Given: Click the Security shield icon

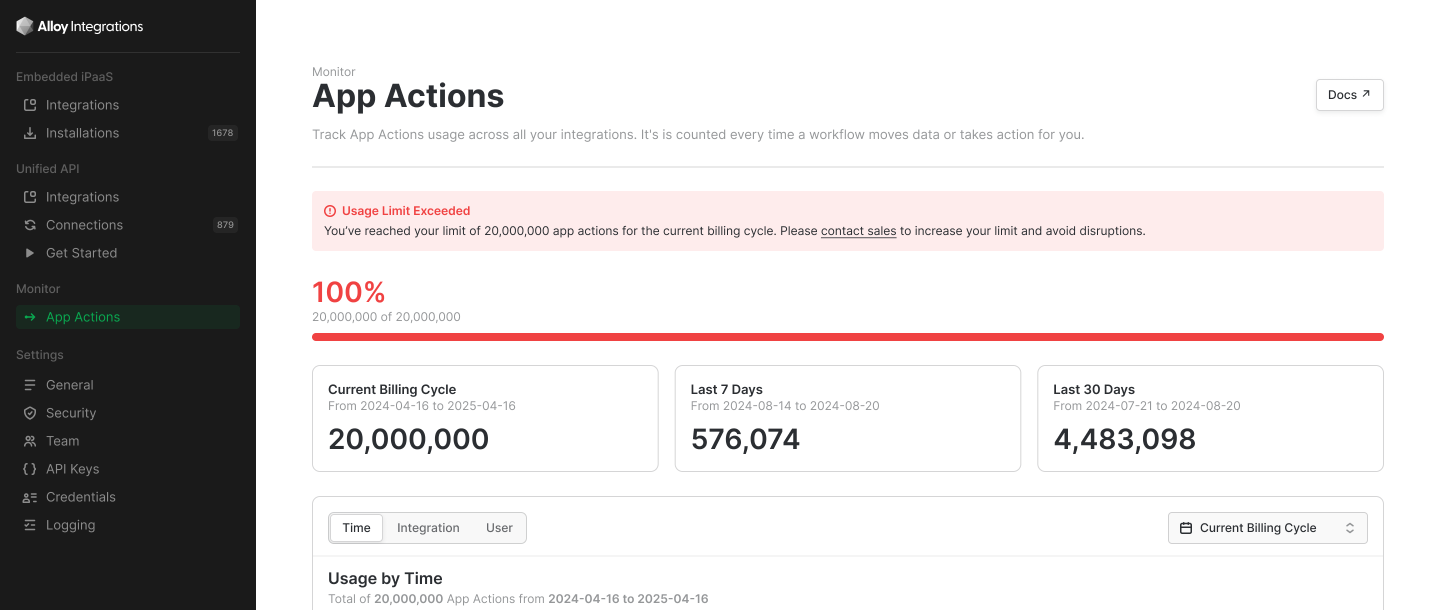Looking at the screenshot, I should point(30,413).
